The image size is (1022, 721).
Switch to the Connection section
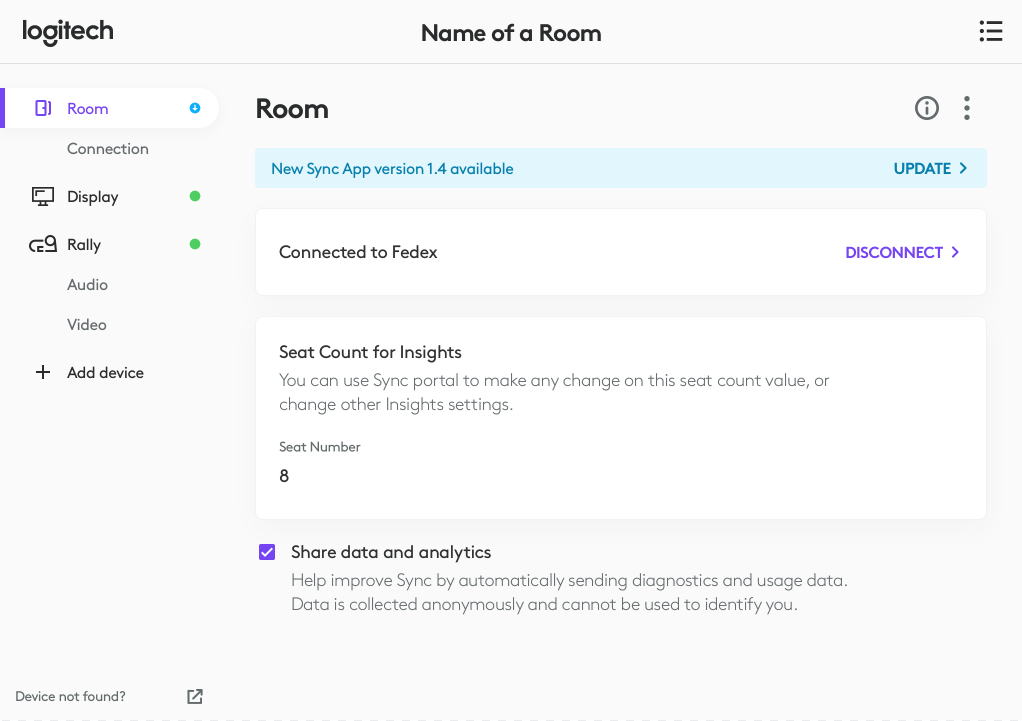tap(107, 148)
